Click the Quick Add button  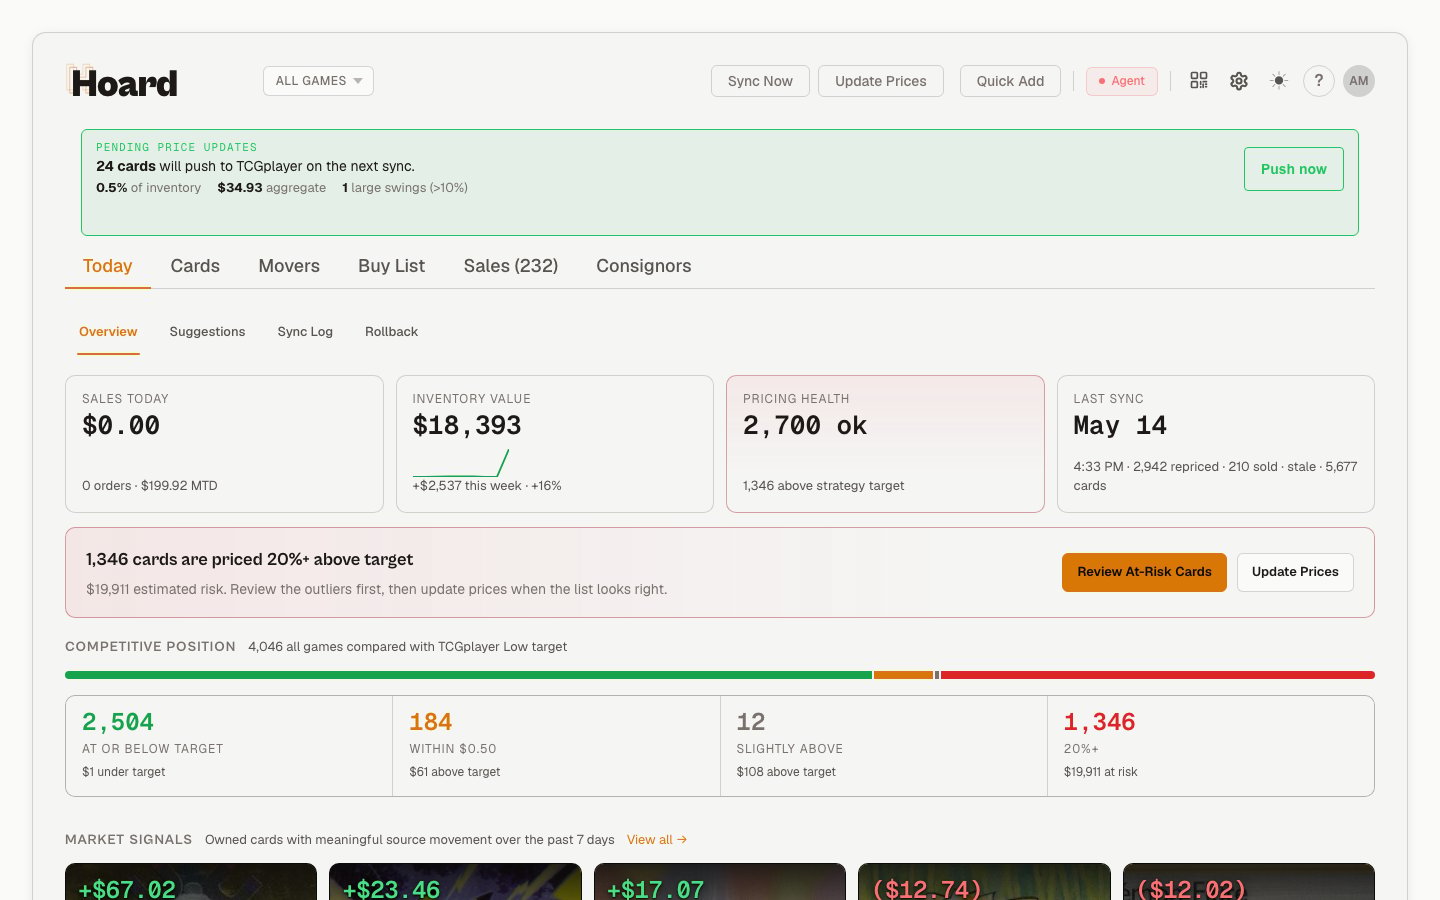coord(1010,81)
